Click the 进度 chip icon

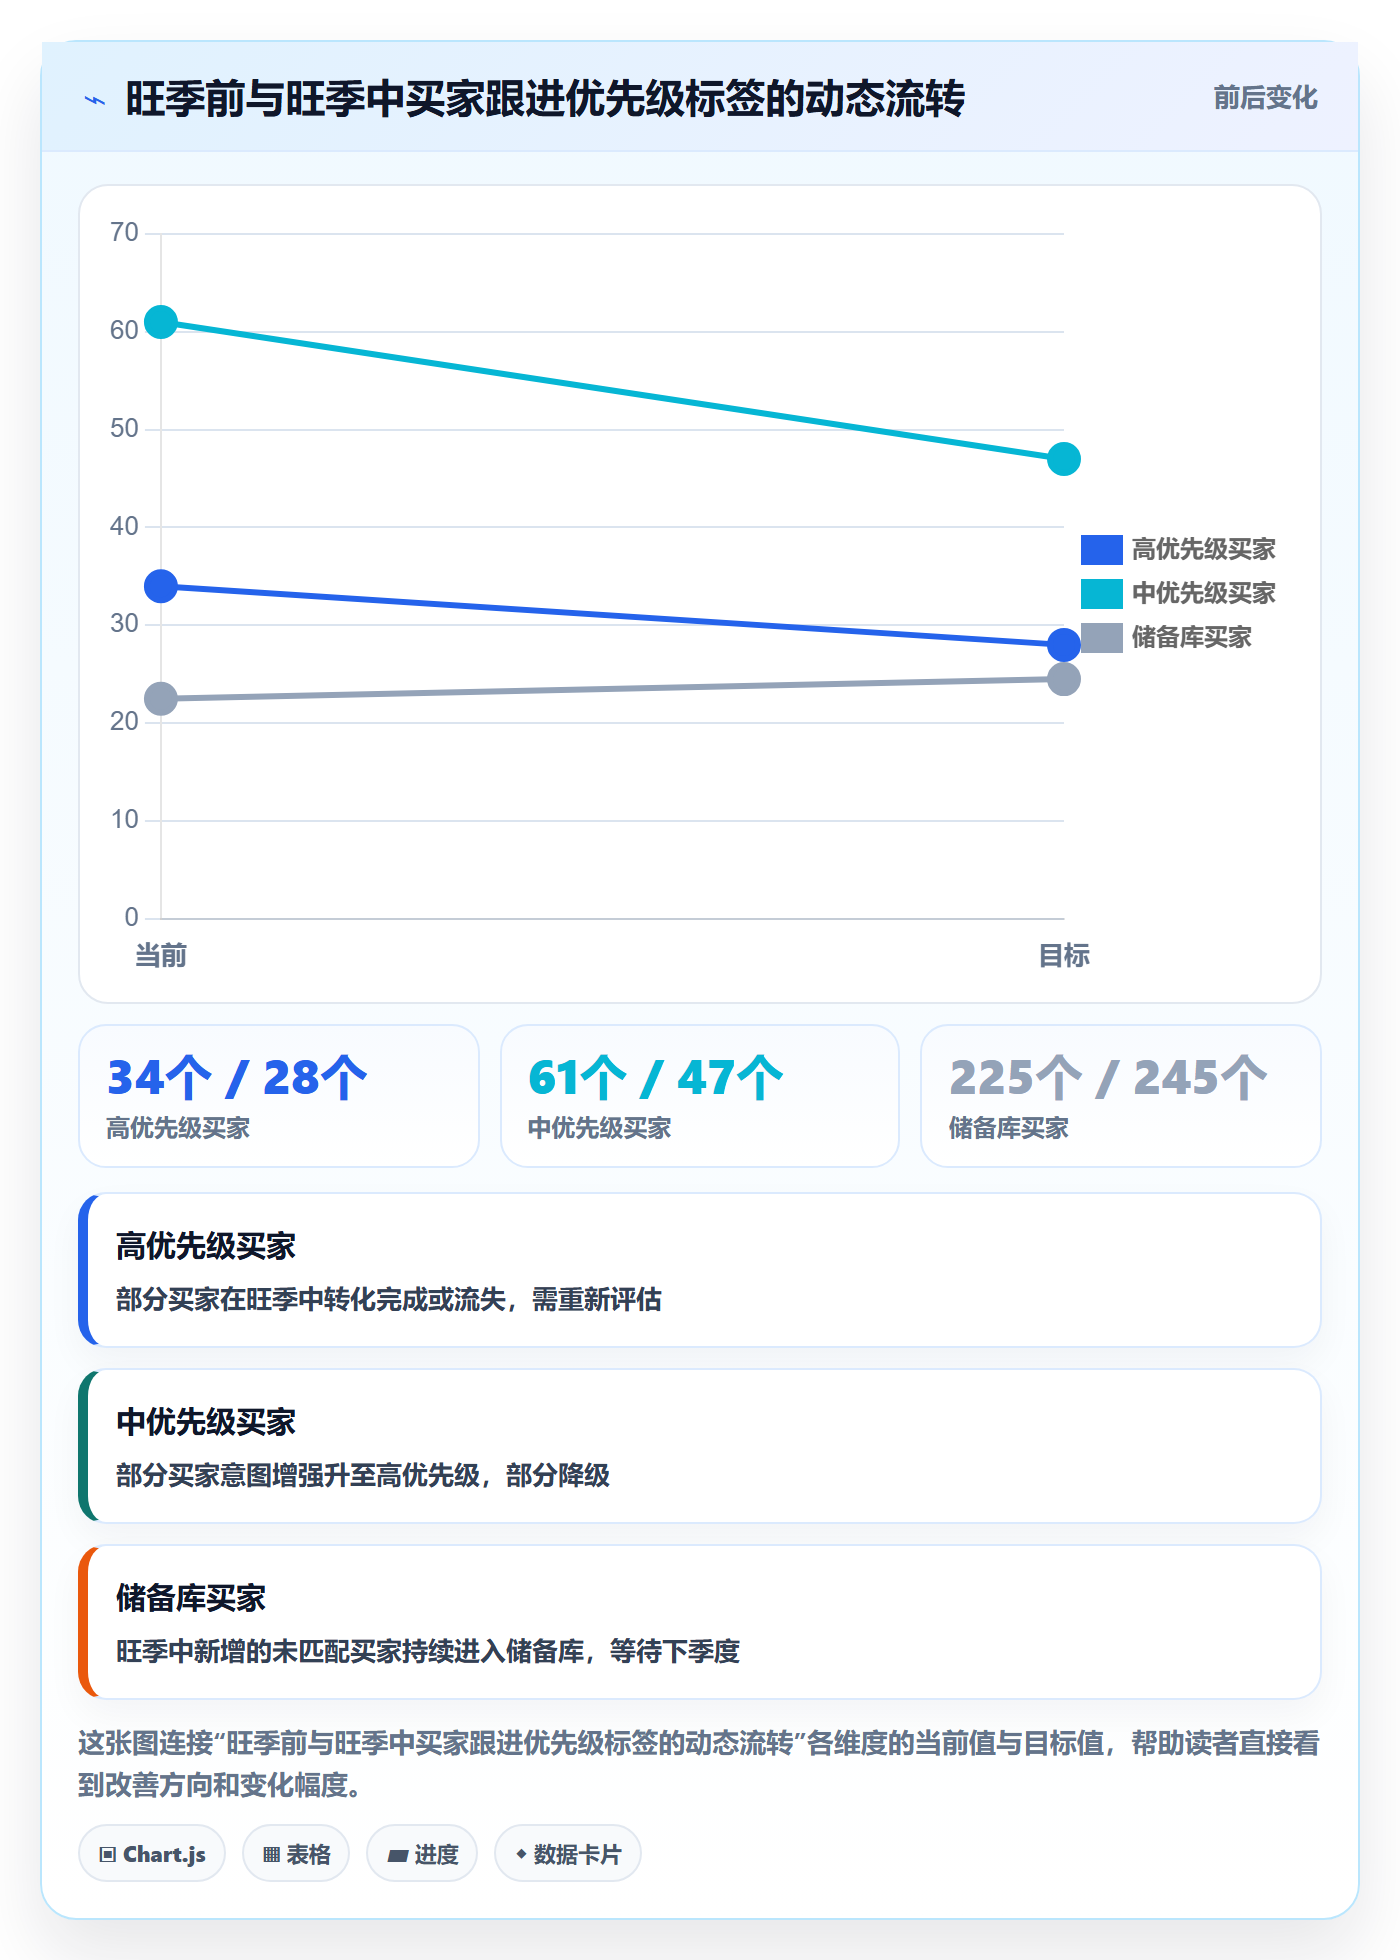(398, 1855)
